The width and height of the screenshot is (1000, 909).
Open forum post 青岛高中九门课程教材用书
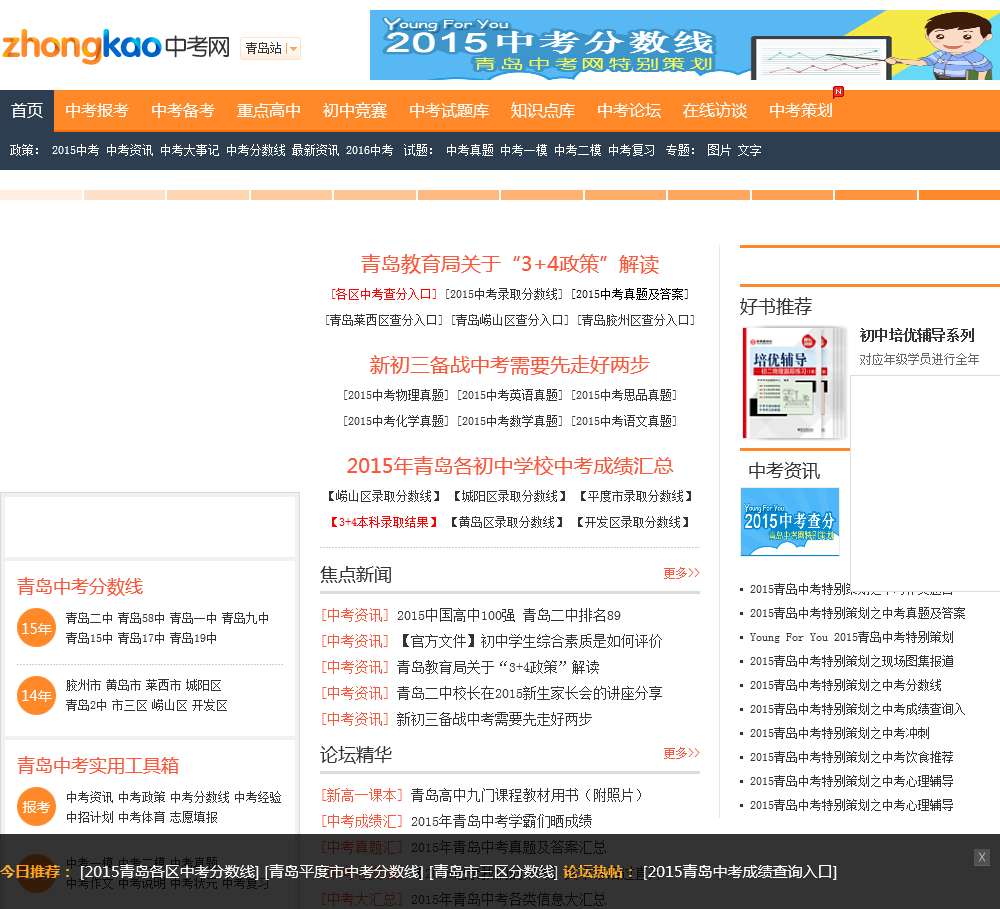529,795
